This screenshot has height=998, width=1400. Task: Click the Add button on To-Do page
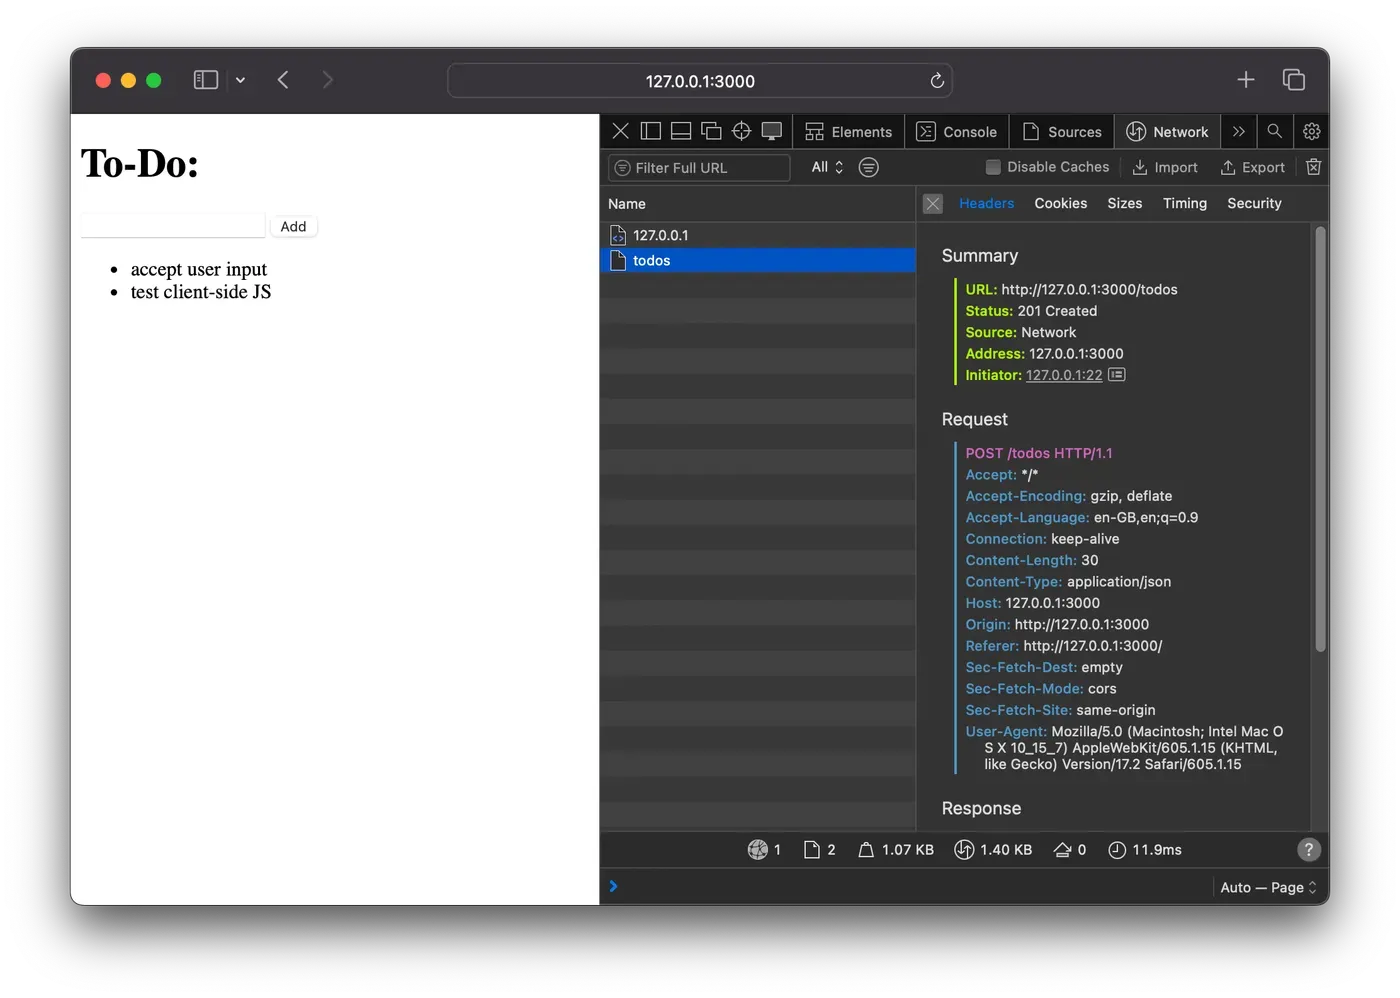294,226
